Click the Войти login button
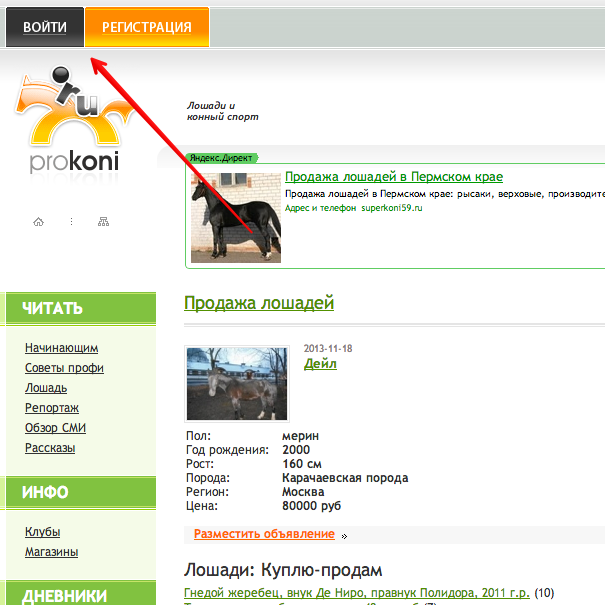Viewport: 605px width, 605px height. pos(45,27)
